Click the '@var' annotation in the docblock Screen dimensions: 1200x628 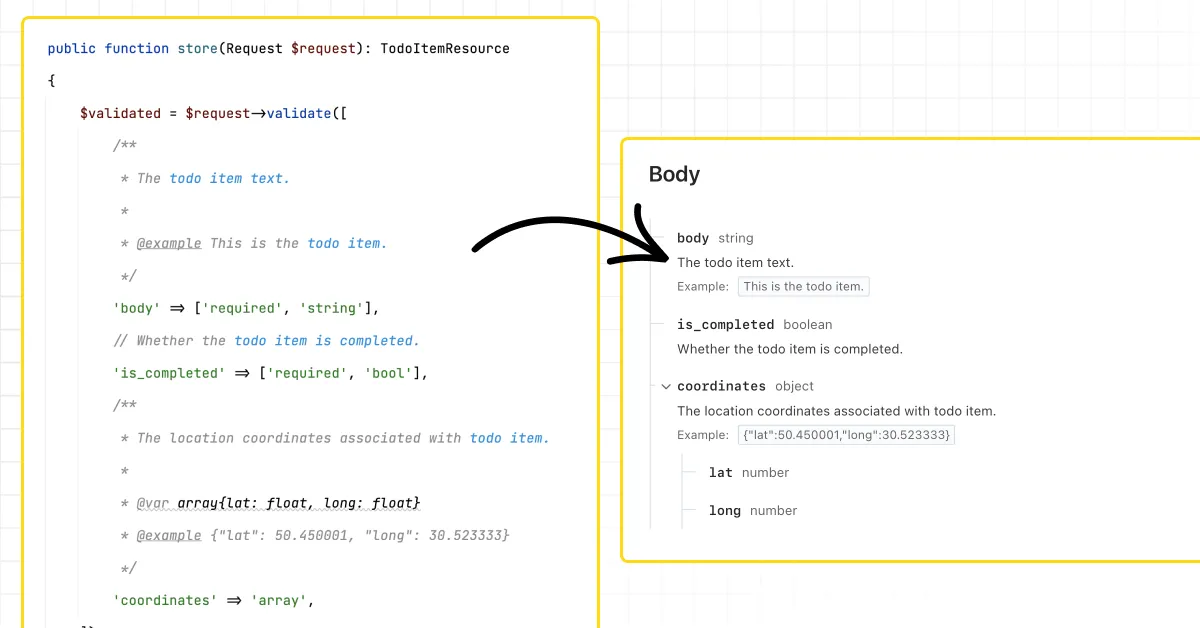(153, 503)
